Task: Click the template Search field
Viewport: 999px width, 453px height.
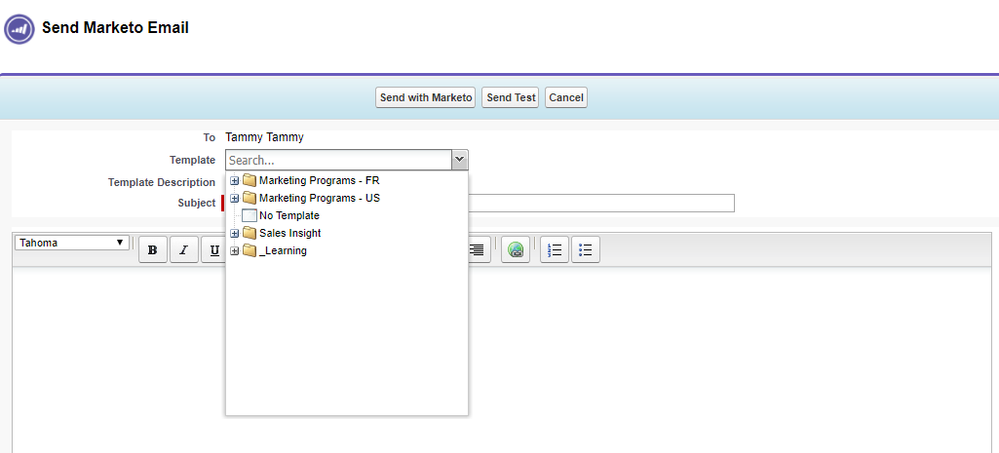Action: coord(338,161)
